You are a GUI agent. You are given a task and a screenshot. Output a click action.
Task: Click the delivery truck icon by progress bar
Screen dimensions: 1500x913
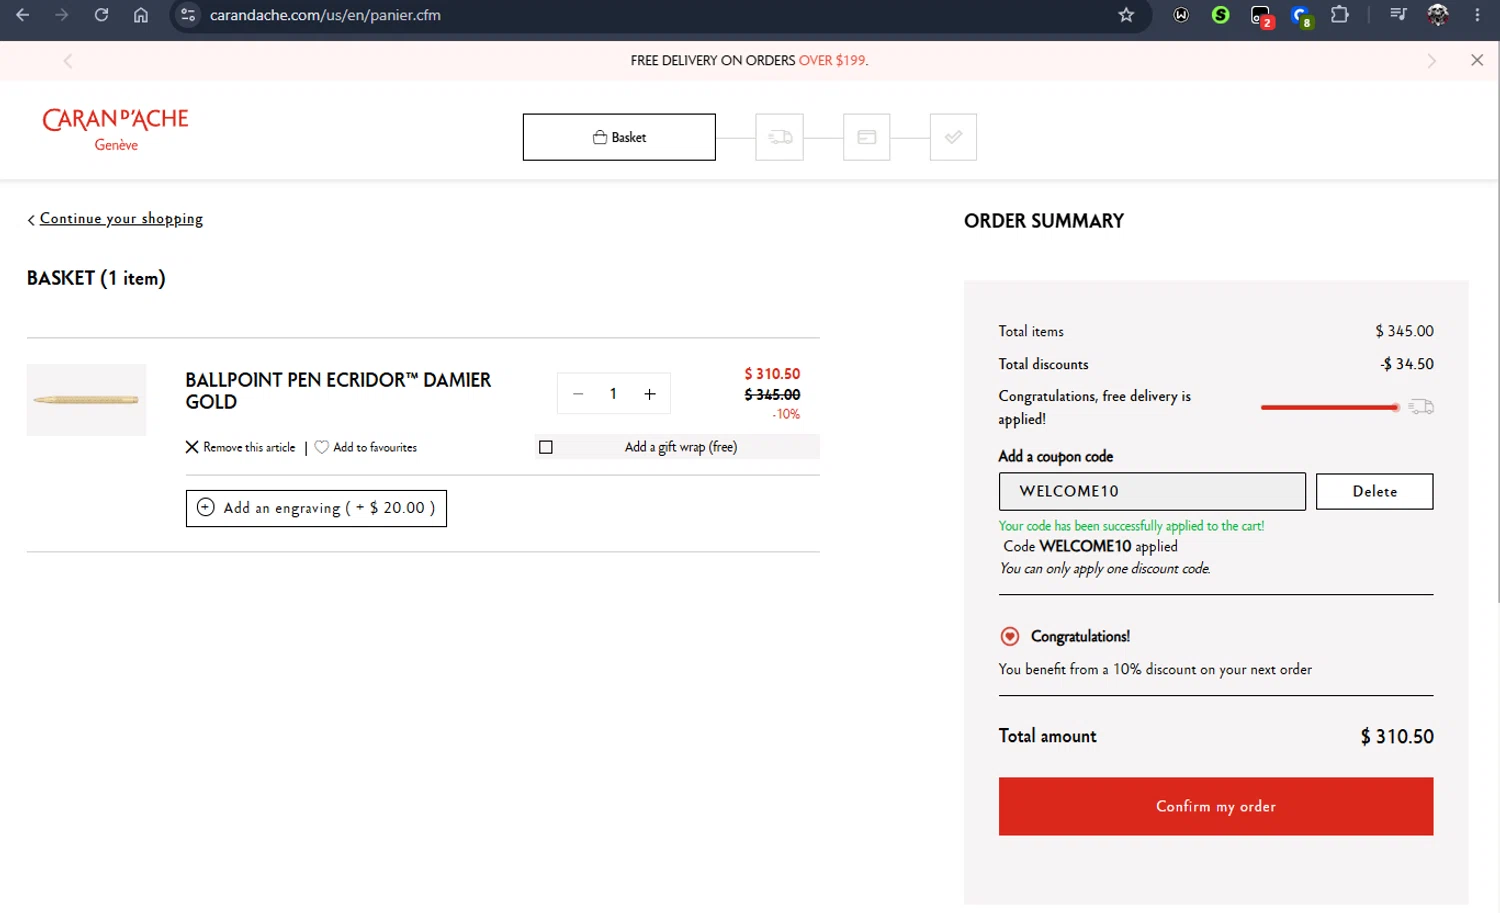[x=1421, y=407]
